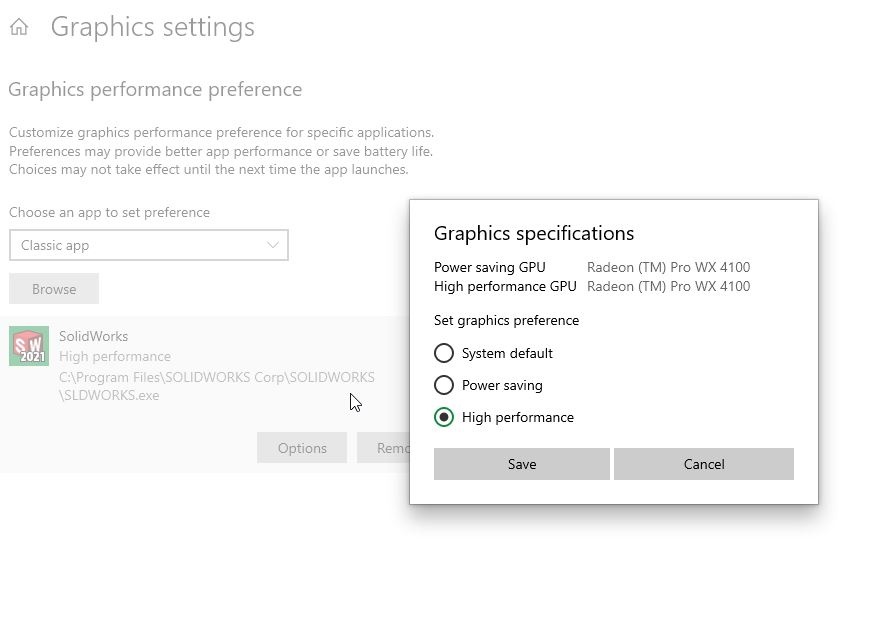Click the SolidWorks app name
884x624 pixels.
[94, 337]
